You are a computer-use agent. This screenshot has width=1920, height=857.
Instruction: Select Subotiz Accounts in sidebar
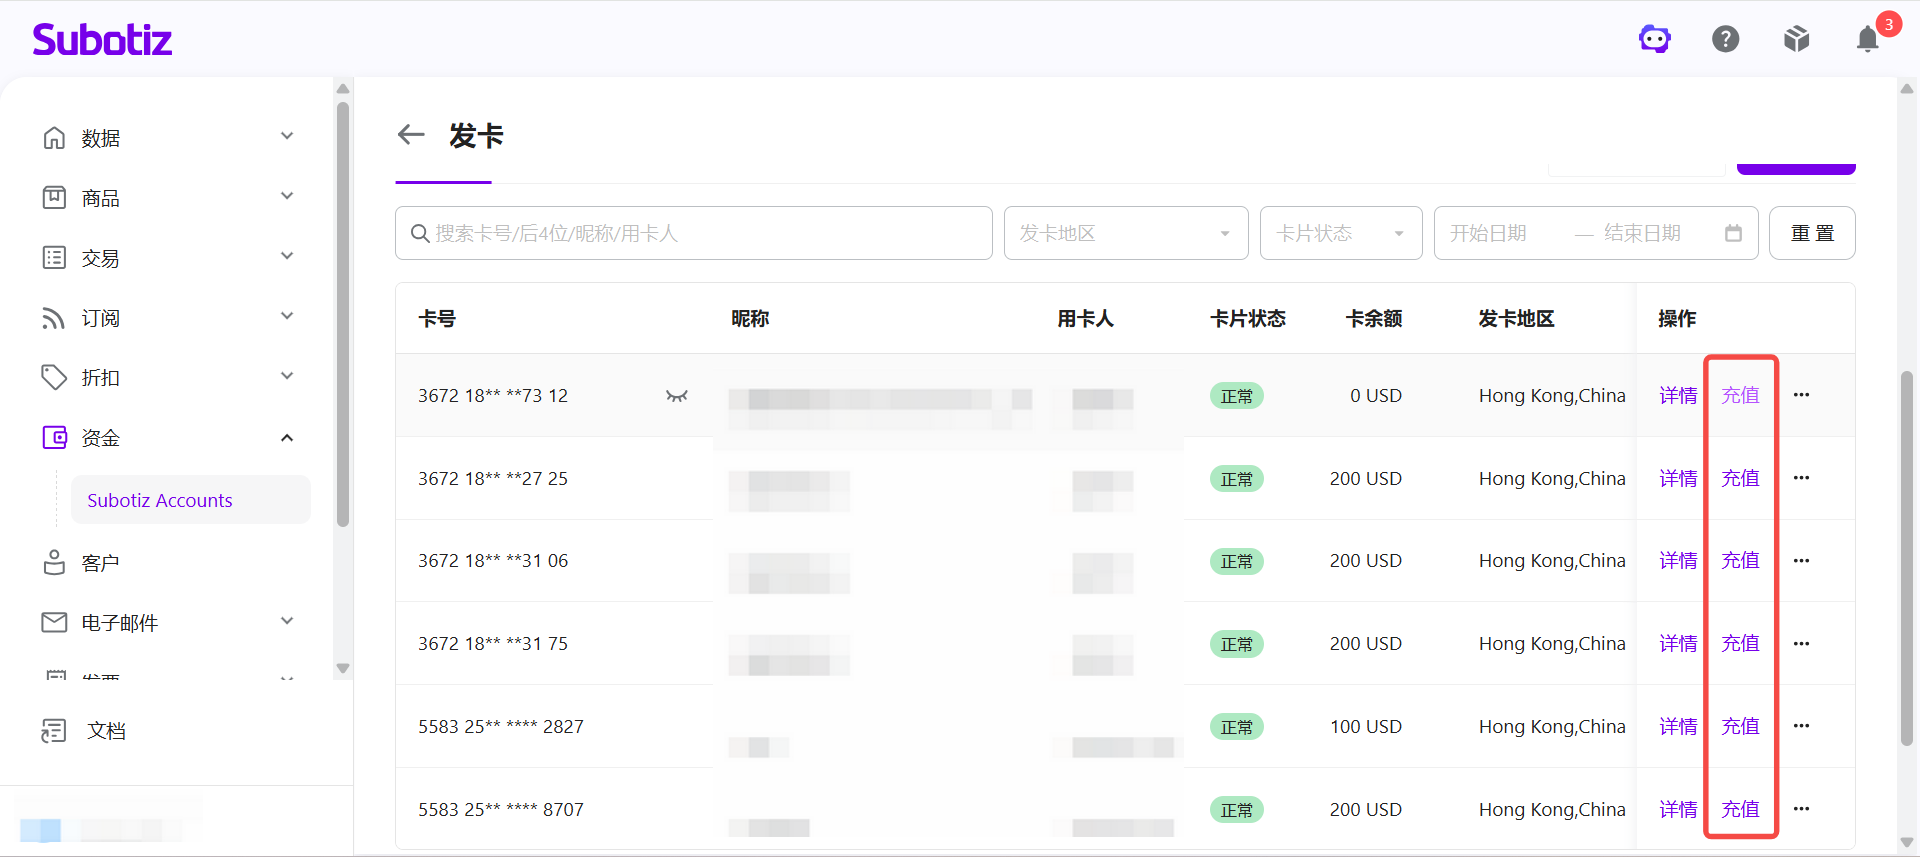point(190,500)
